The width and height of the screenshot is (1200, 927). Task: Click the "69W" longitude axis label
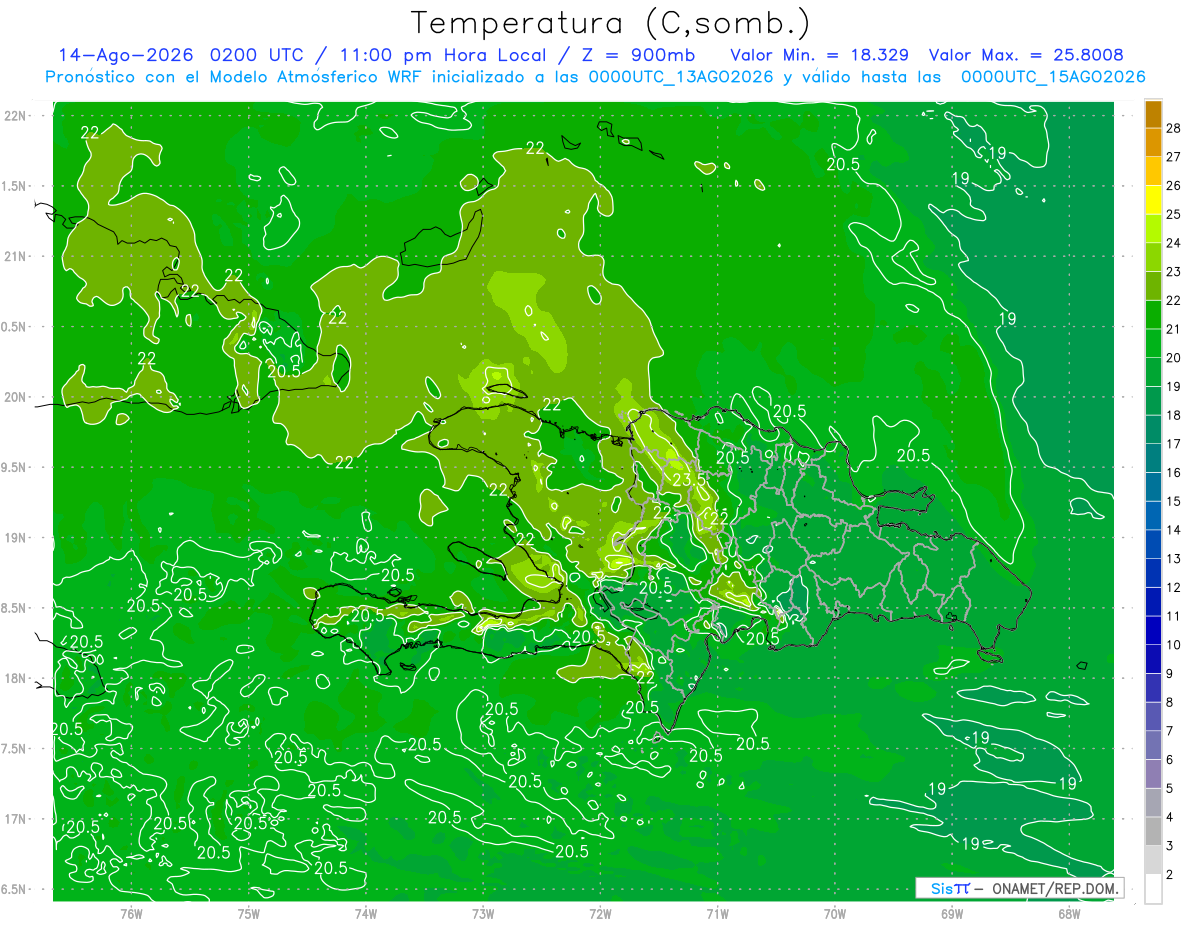952,913
